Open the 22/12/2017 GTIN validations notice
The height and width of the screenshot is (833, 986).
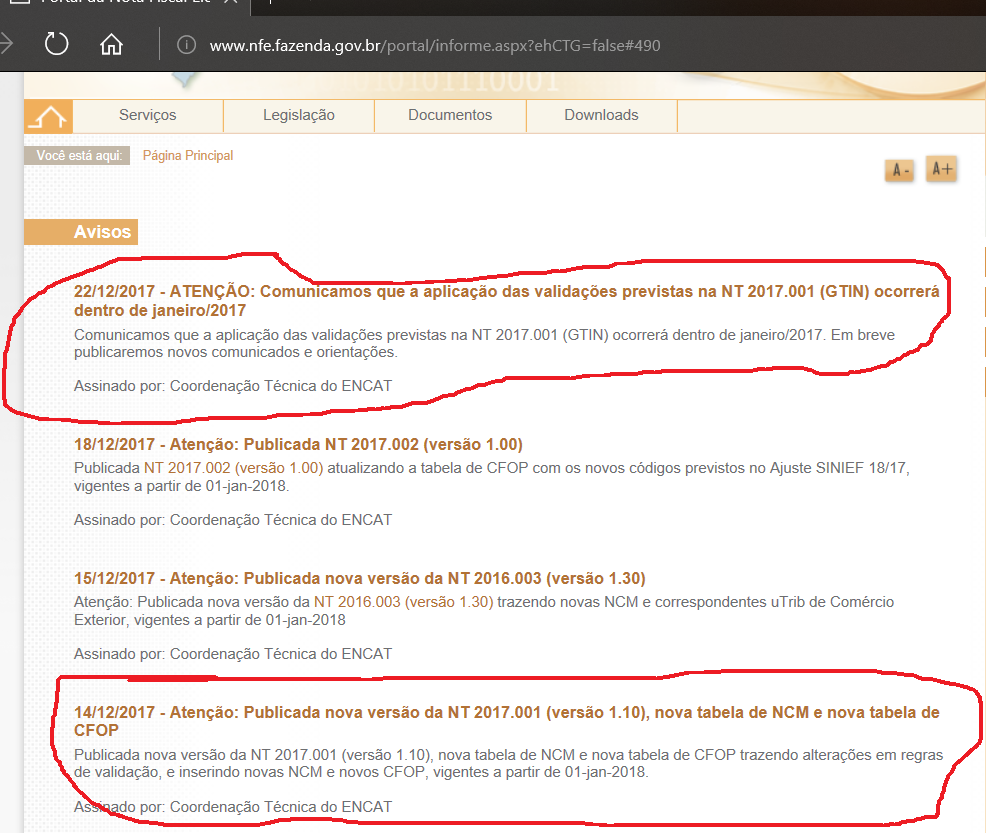pyautogui.click(x=506, y=301)
